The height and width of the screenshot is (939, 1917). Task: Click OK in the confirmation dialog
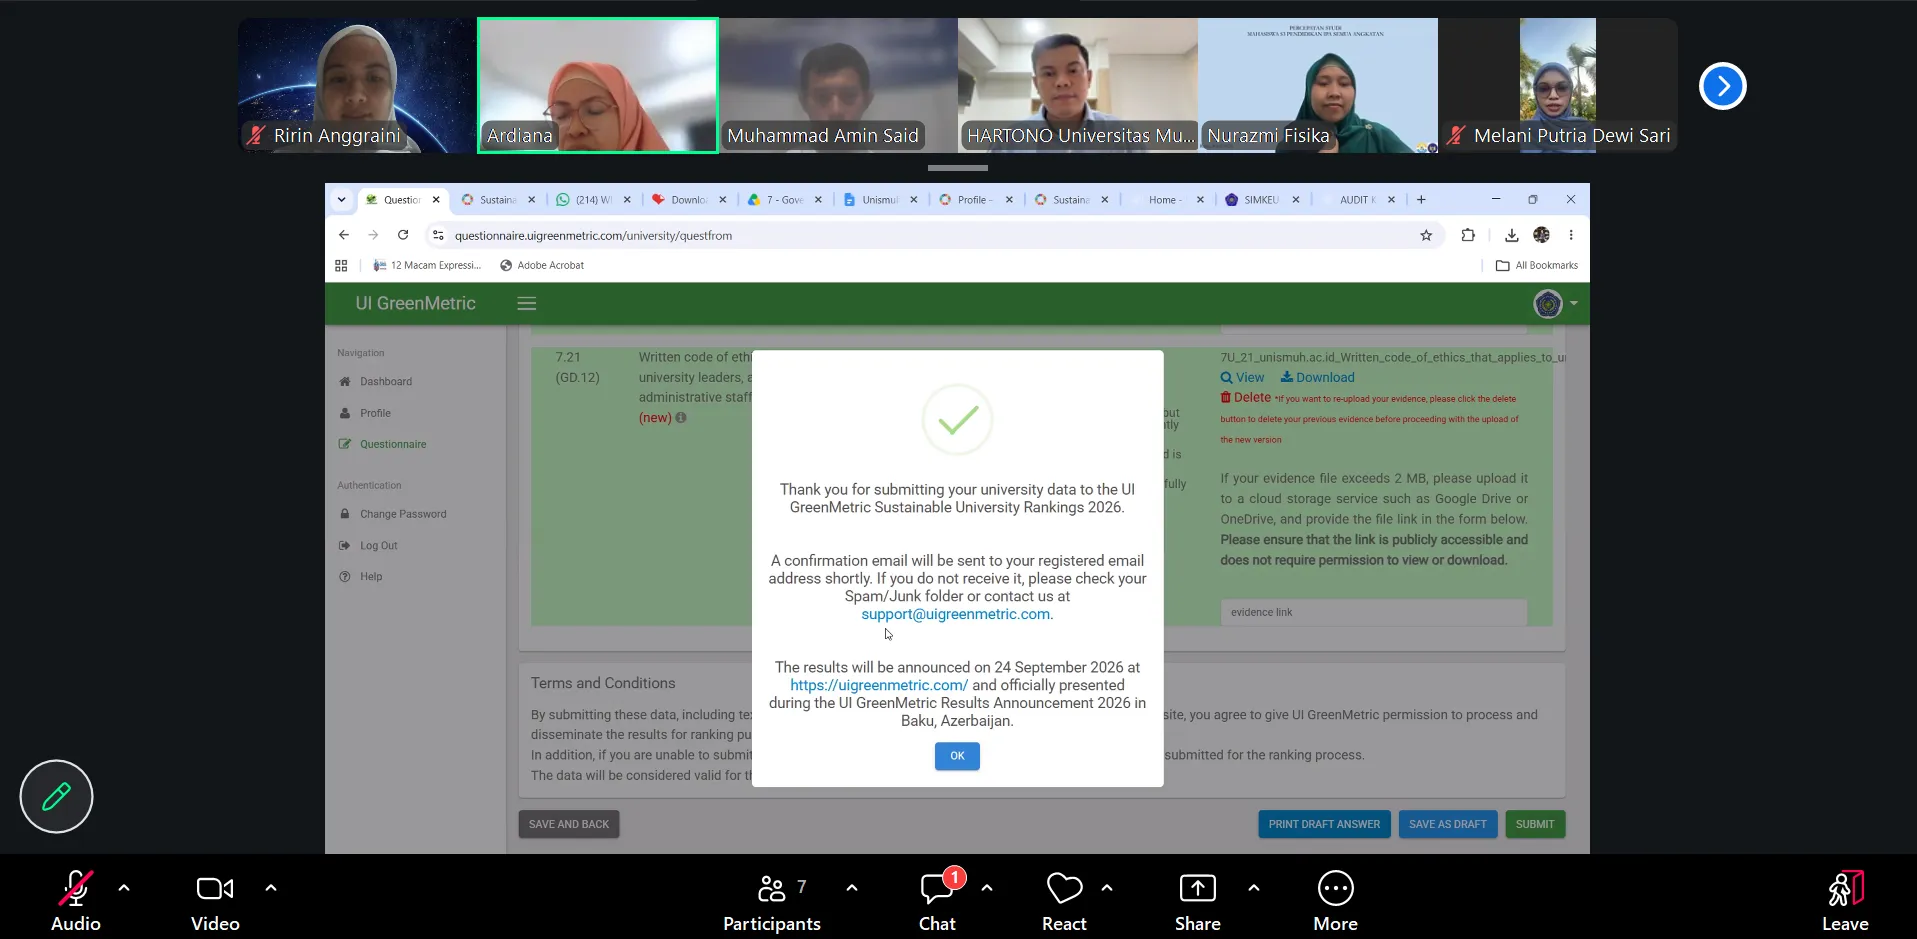tap(957, 756)
